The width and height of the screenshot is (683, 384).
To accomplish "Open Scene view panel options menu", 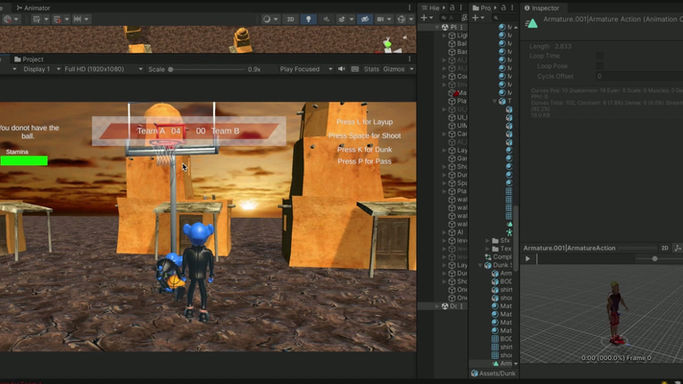I will pos(409,7).
